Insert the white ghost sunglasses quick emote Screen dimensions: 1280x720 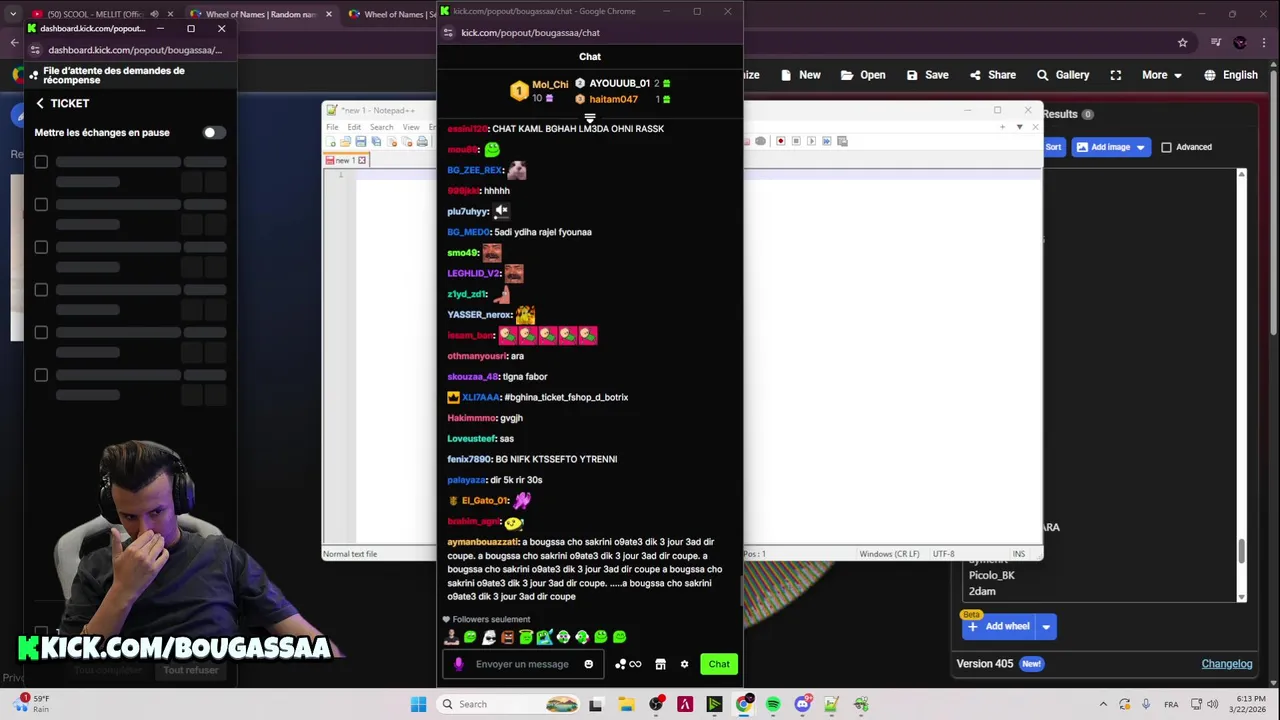488,637
